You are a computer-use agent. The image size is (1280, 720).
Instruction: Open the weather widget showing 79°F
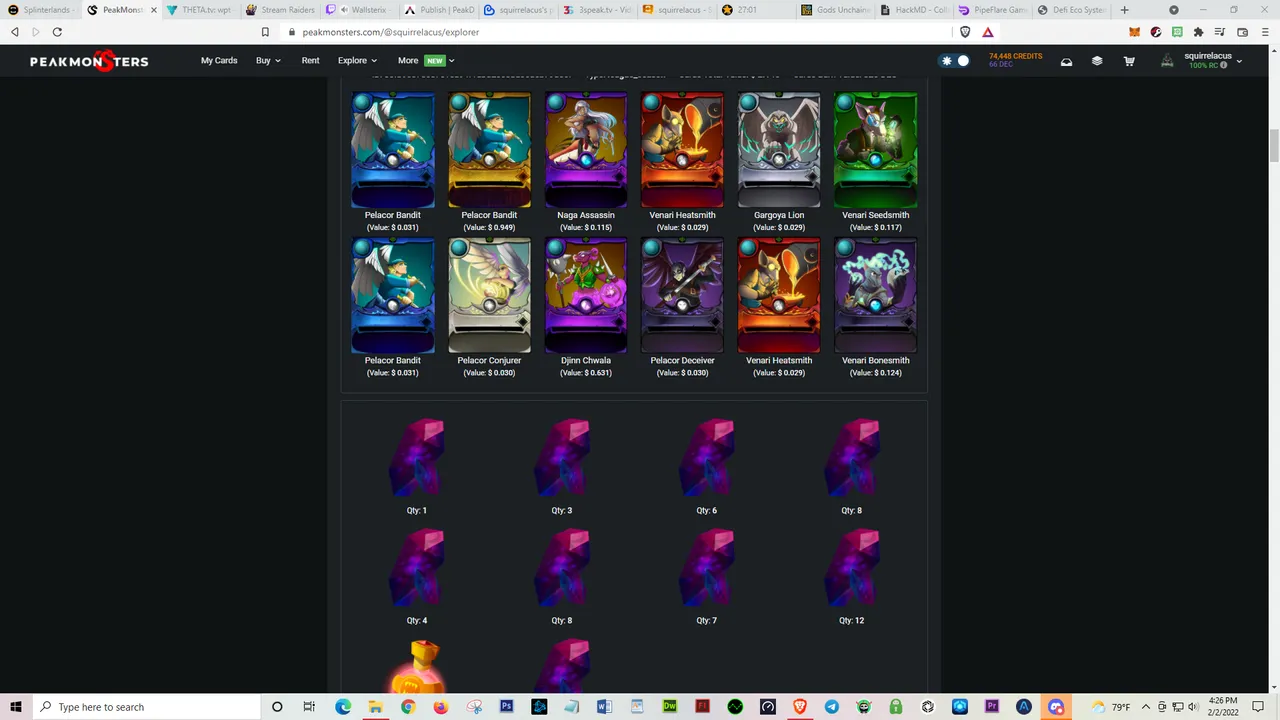[1111, 707]
